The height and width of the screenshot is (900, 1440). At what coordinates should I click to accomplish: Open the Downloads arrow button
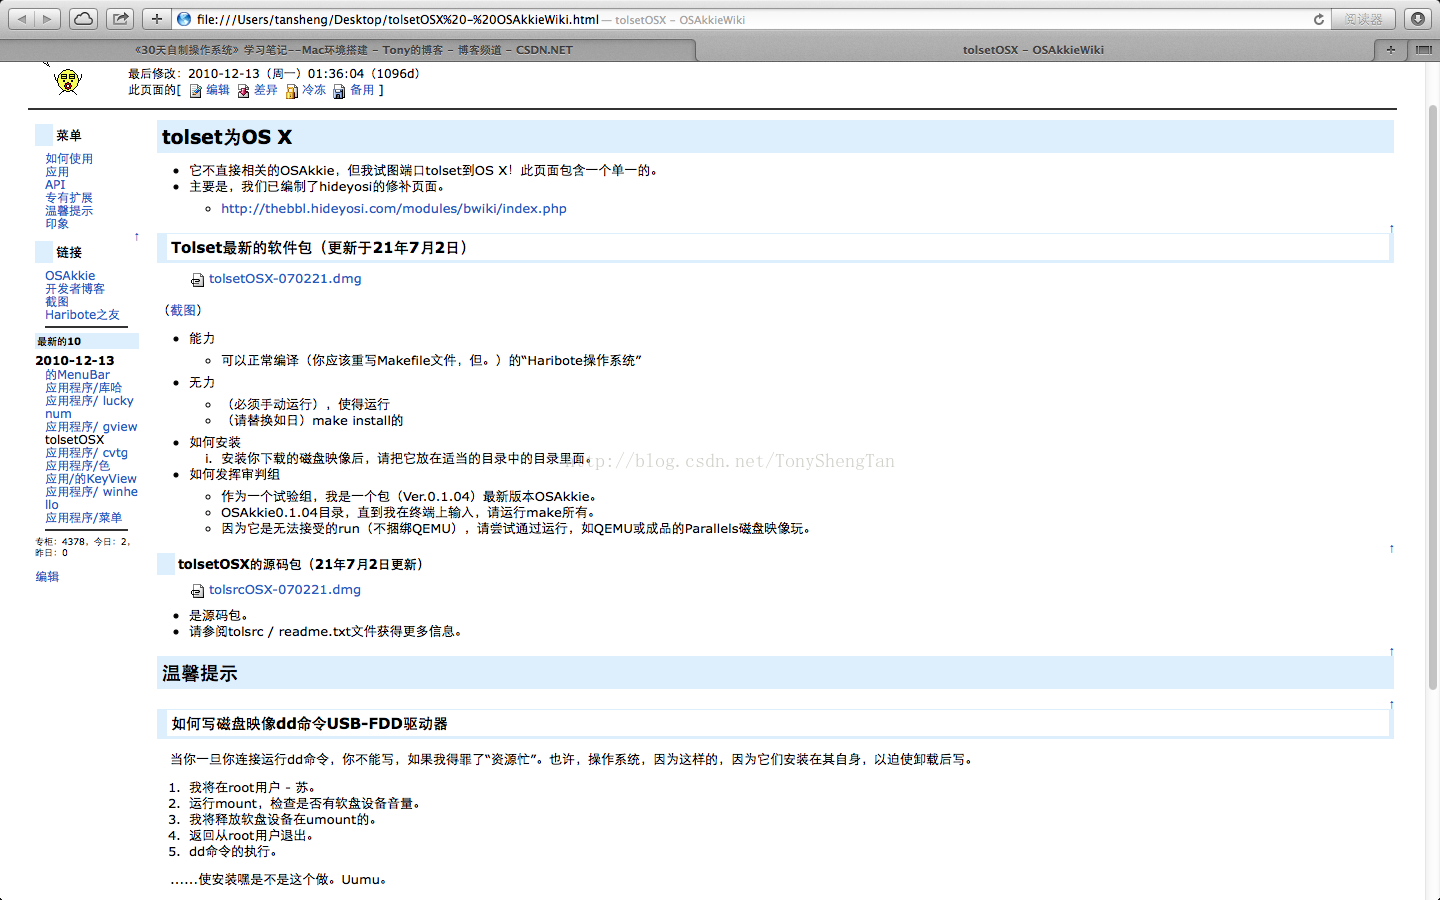(1418, 18)
